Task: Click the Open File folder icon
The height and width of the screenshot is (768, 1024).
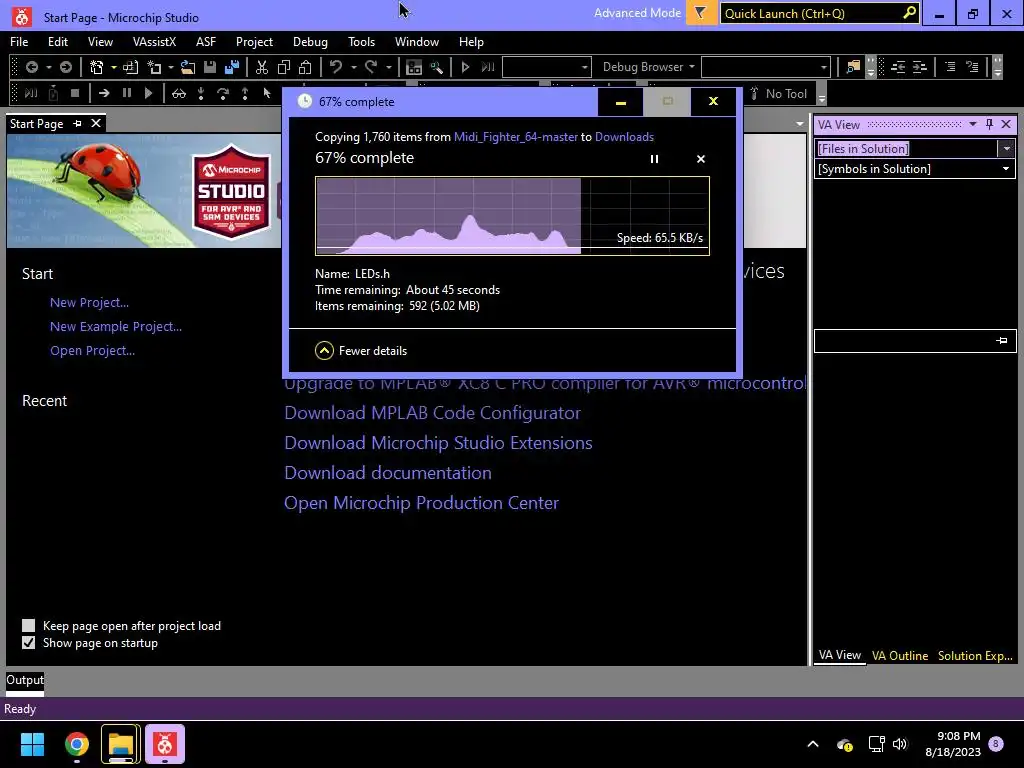Action: 188,67
